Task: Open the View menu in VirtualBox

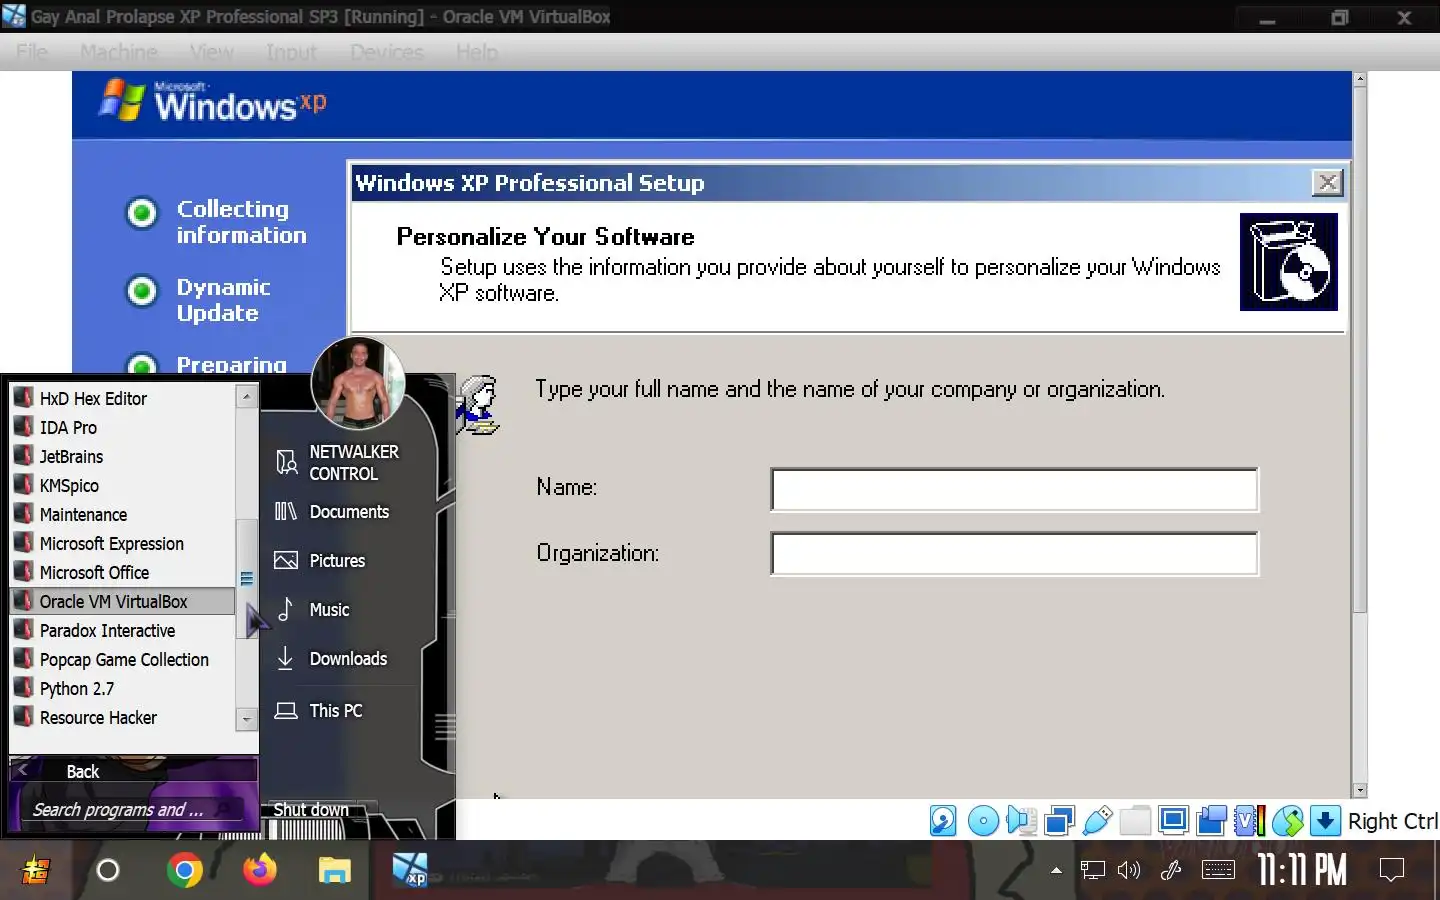Action: (x=211, y=52)
